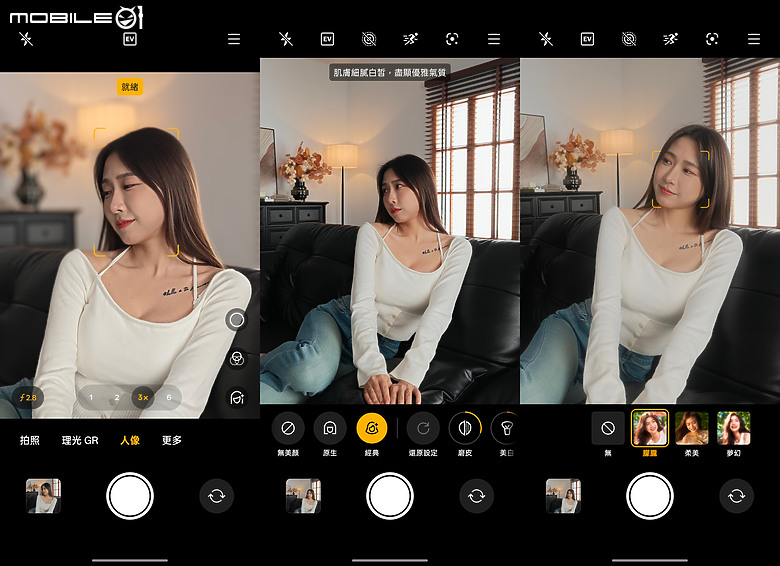Select 3x zoom level
Viewport: 780px width, 566px height.
point(143,397)
